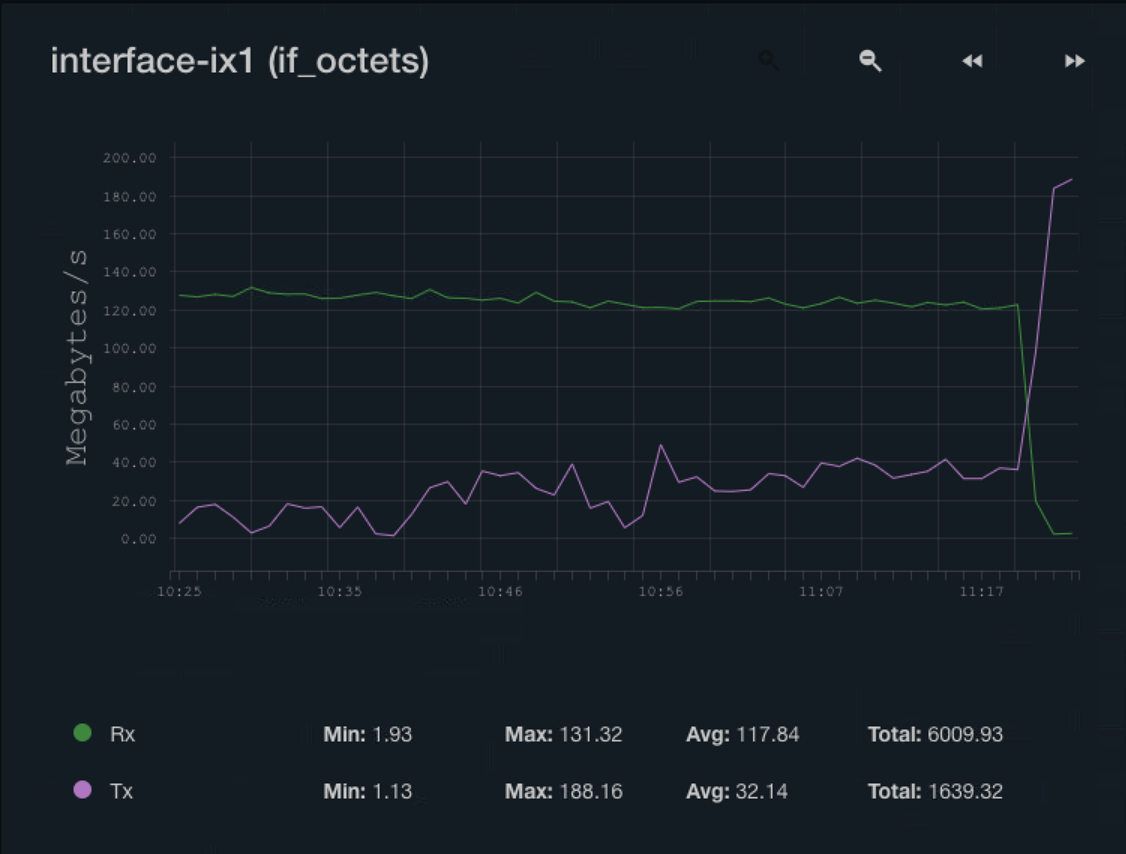The height and width of the screenshot is (854, 1126).
Task: Select the Tx Max value 188.16
Action: tap(589, 792)
